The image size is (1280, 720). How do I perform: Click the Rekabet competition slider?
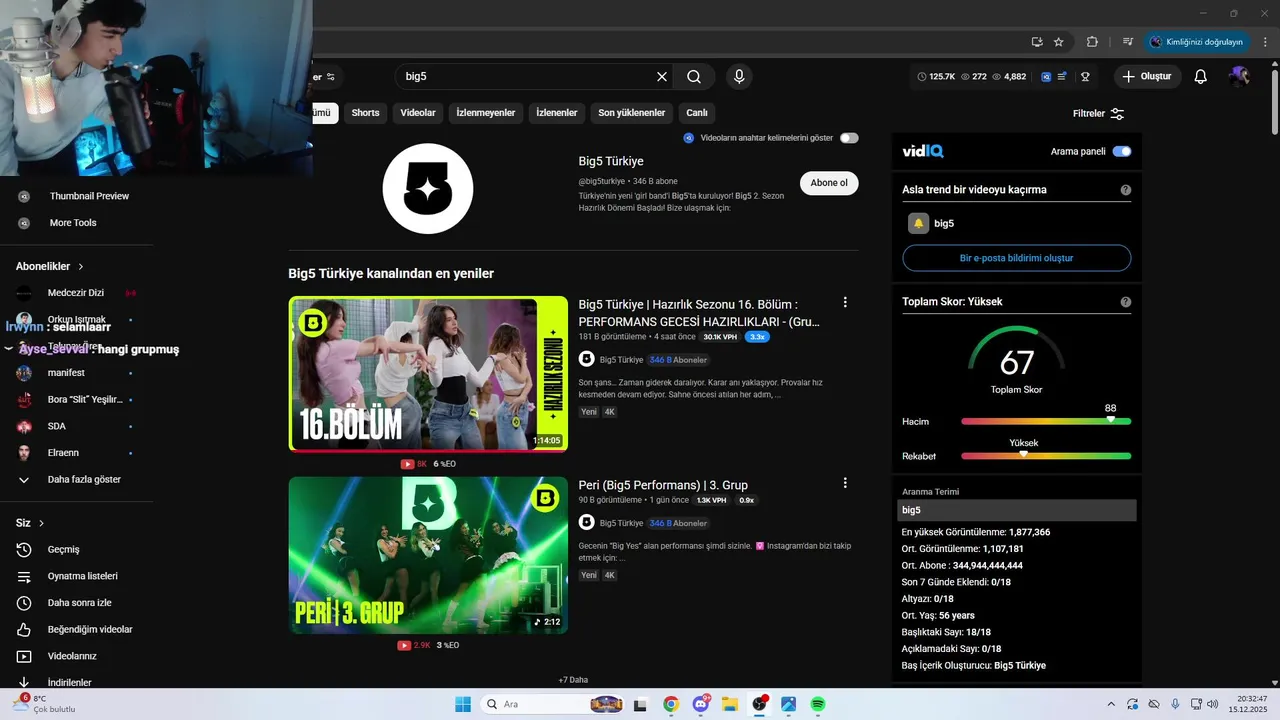click(x=1046, y=456)
